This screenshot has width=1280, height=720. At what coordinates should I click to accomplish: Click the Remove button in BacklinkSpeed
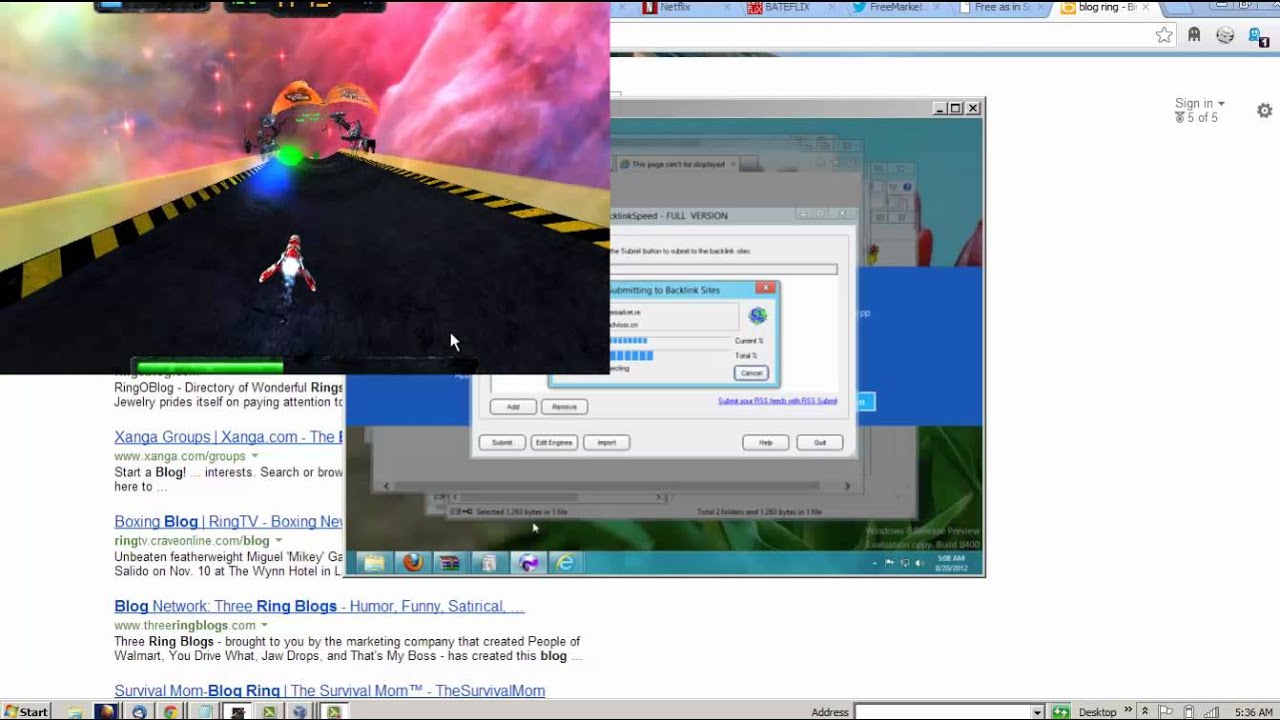pos(564,407)
